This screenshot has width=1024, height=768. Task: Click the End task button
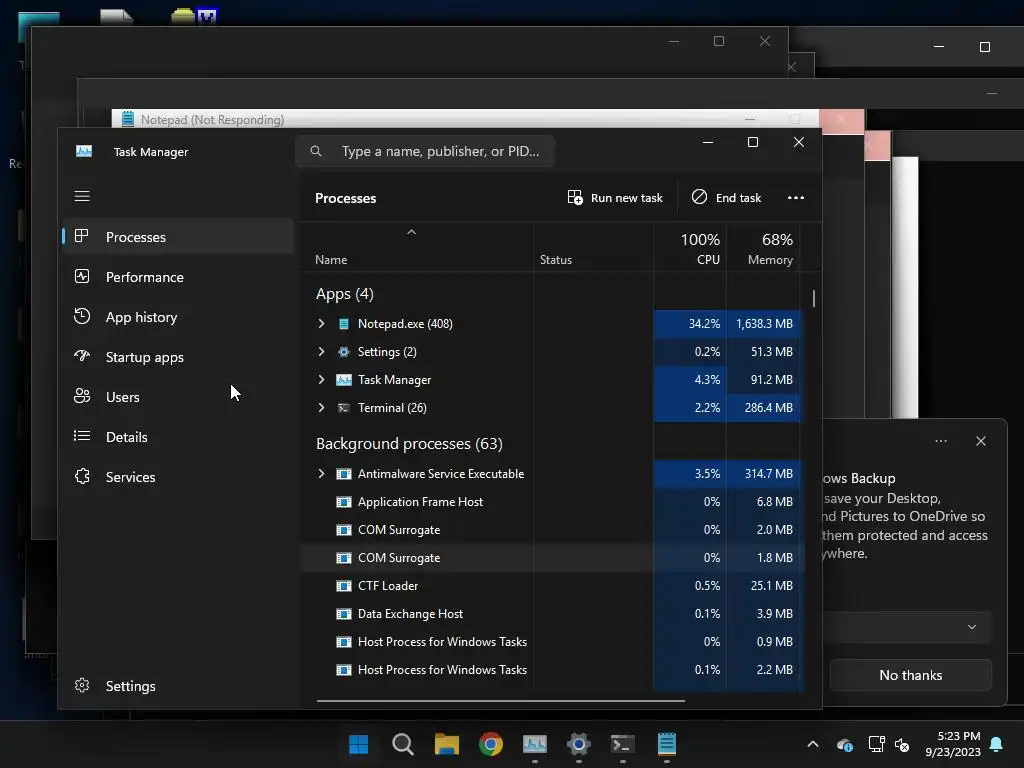click(726, 197)
